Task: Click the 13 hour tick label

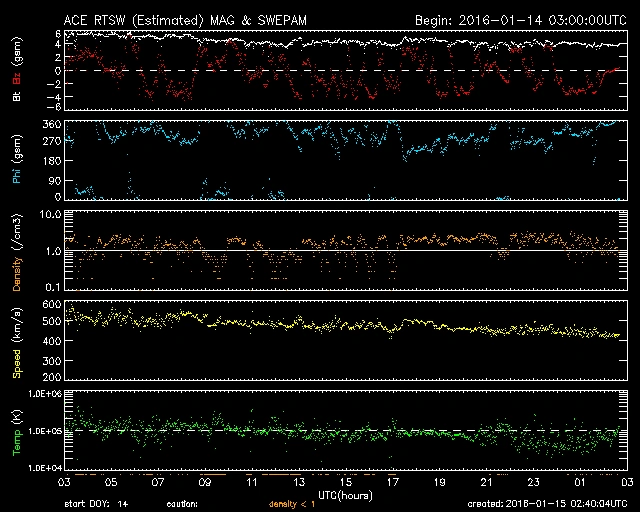Action: 298,482
